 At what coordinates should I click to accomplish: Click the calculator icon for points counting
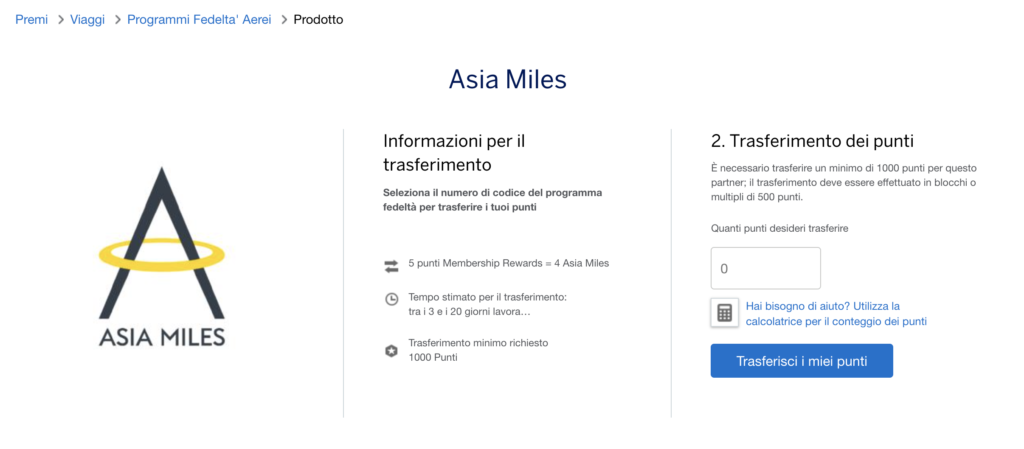724,313
